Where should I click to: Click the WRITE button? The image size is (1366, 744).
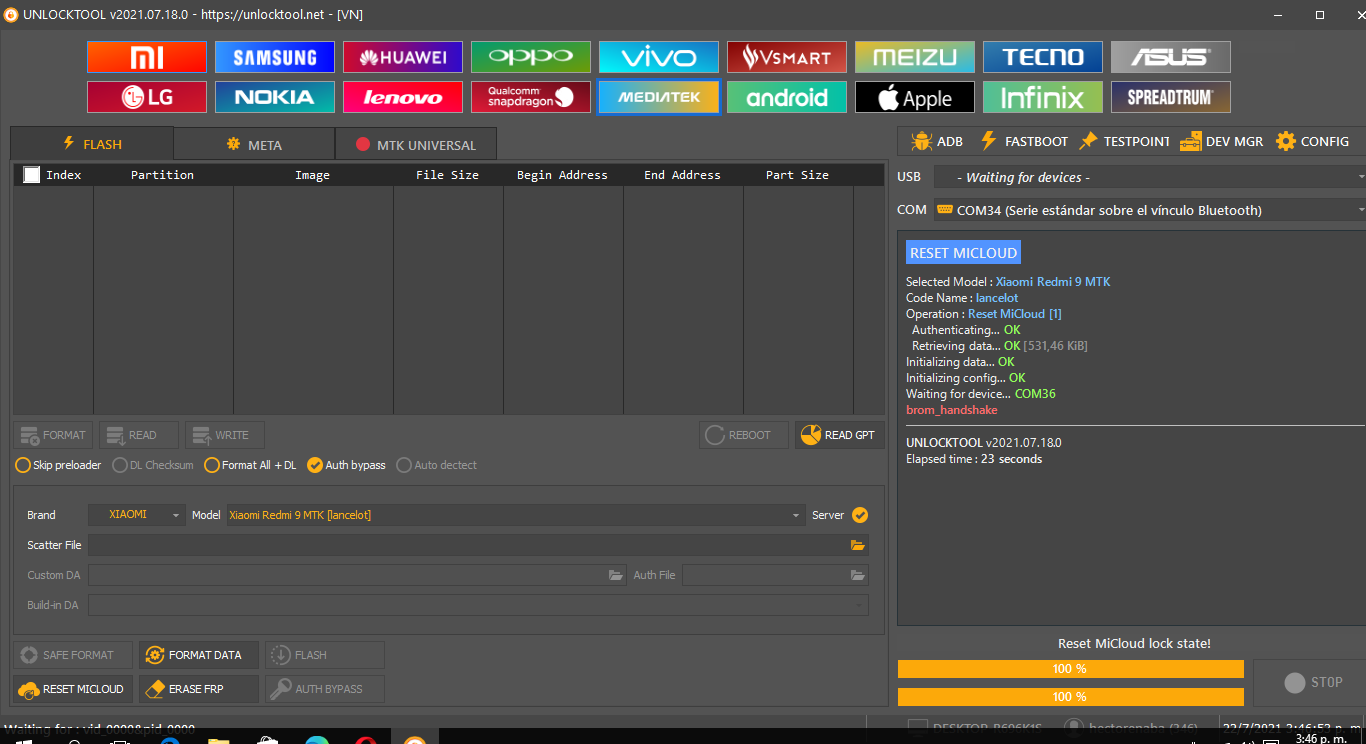[225, 435]
